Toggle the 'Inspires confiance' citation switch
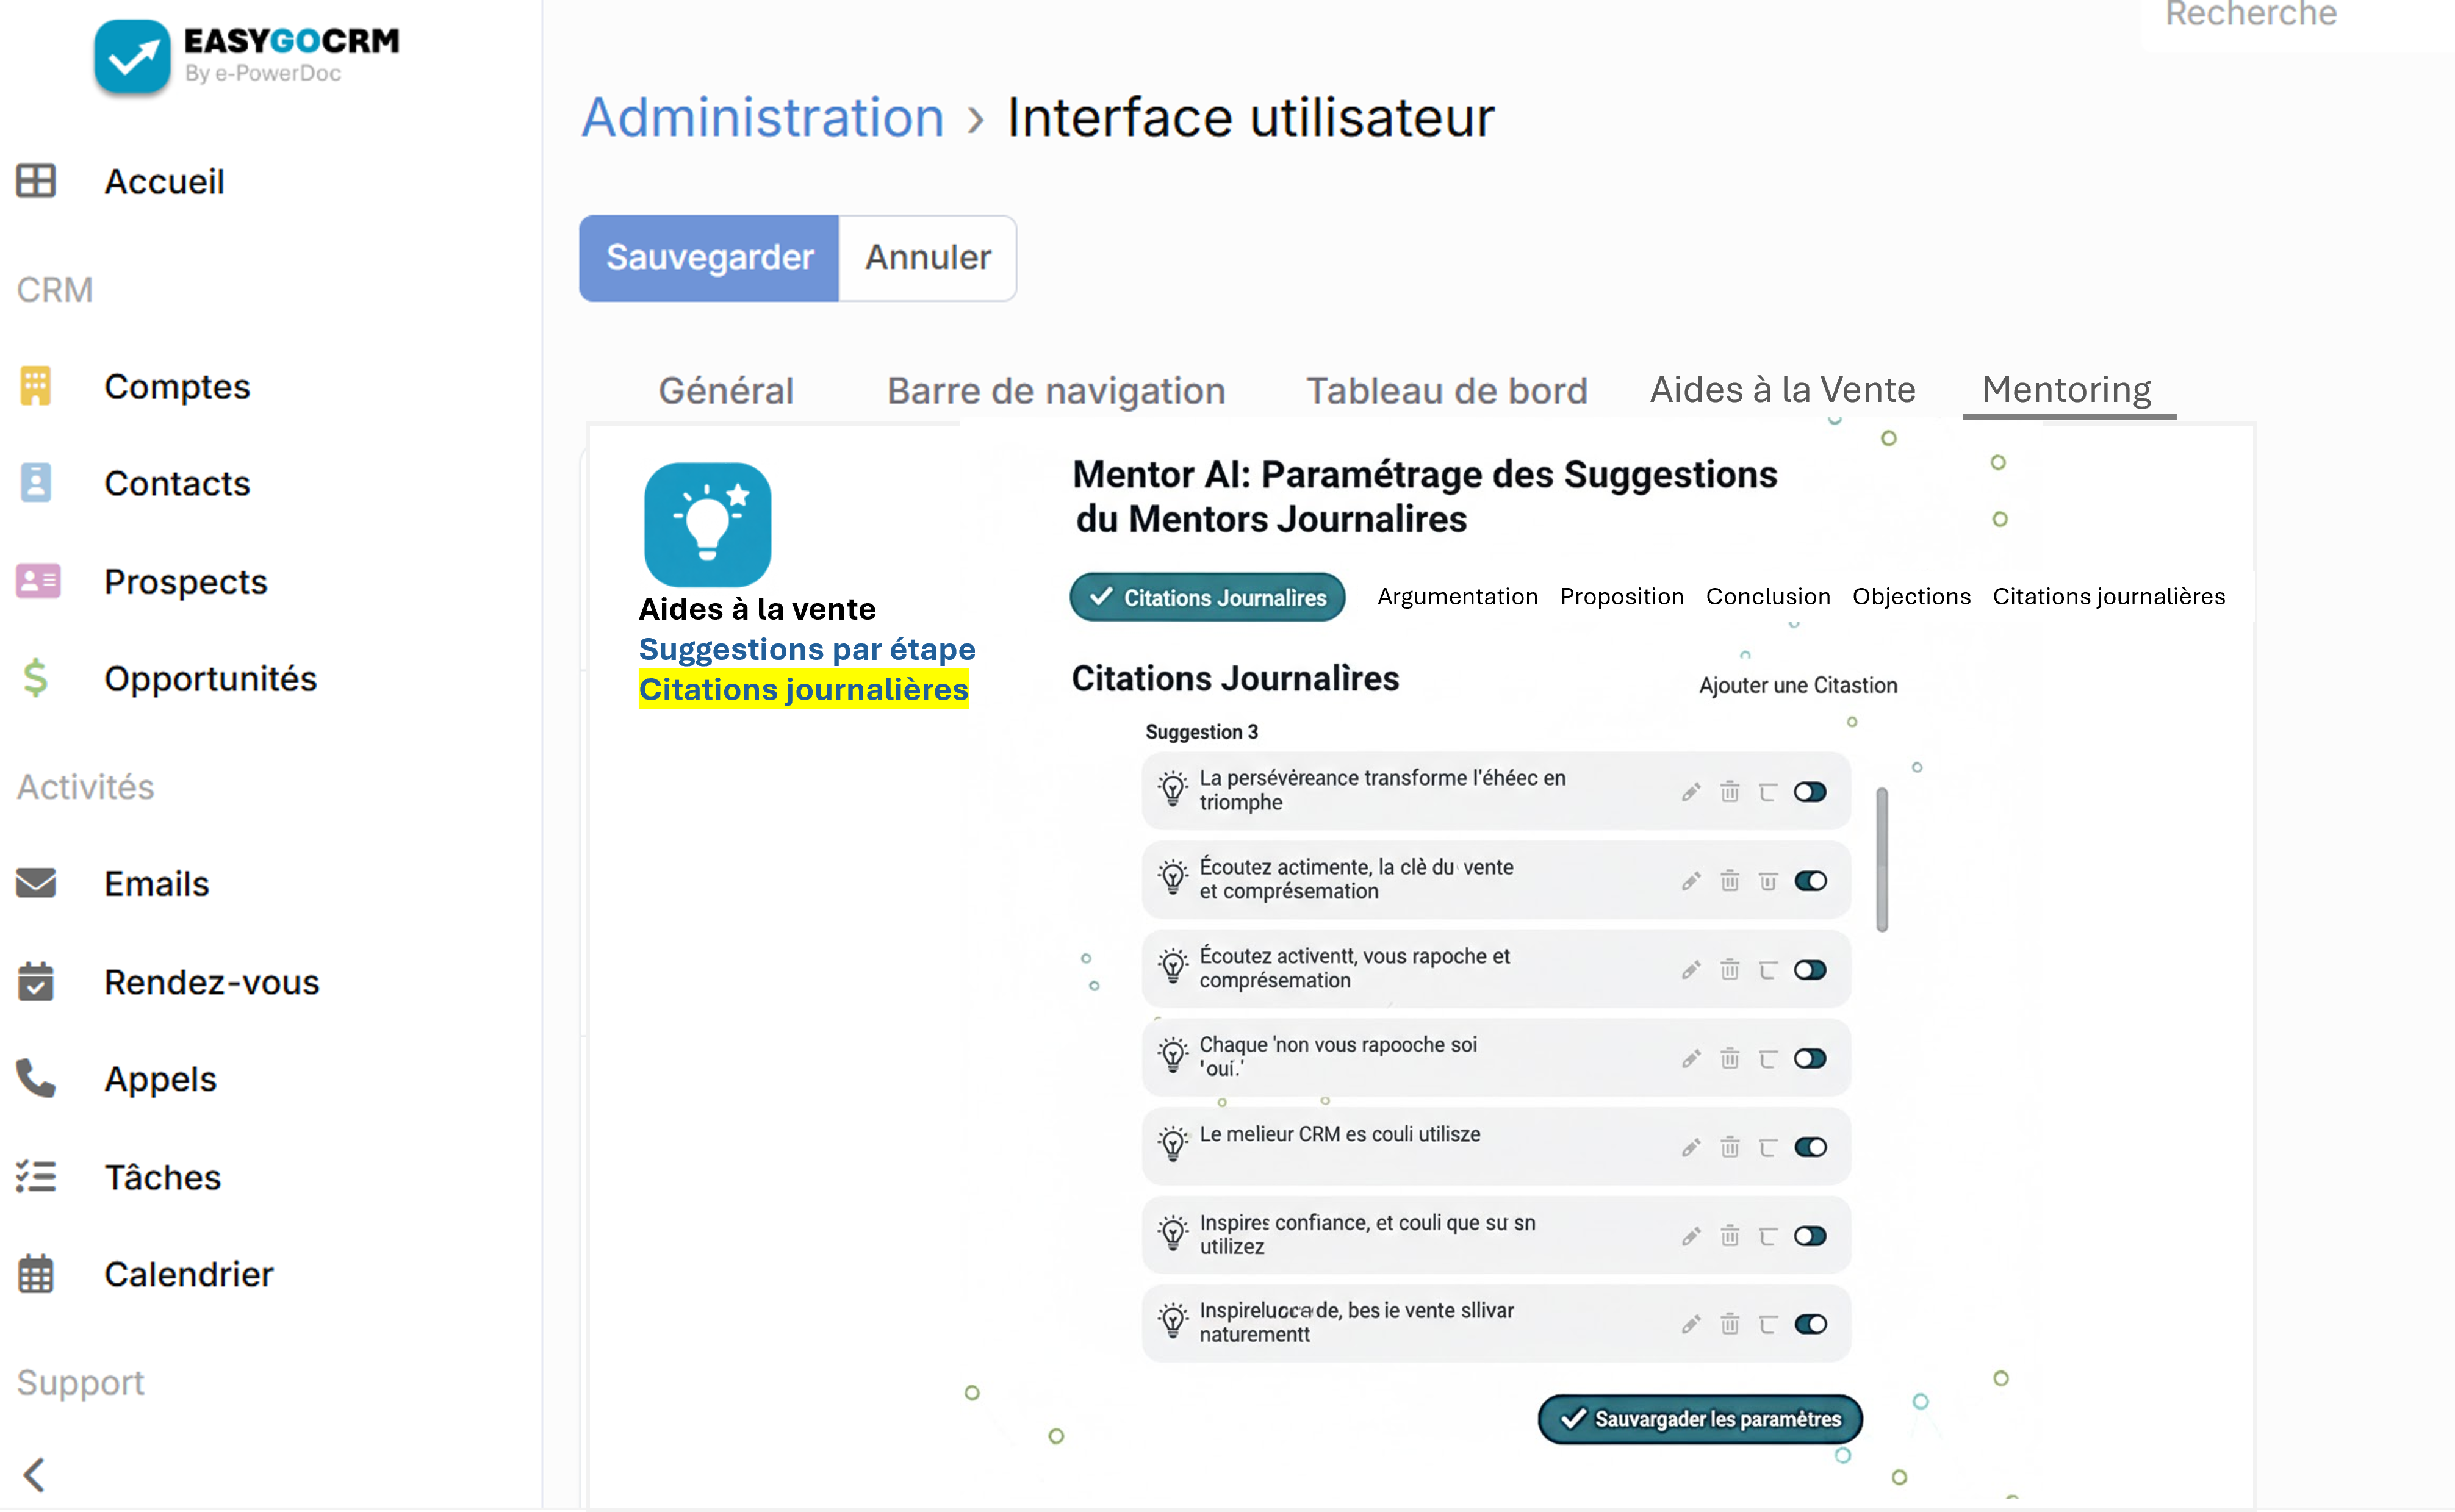 [1809, 1236]
